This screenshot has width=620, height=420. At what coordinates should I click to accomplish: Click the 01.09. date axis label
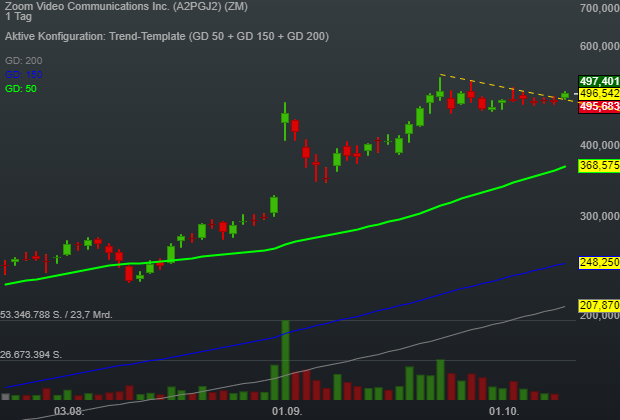[287, 411]
